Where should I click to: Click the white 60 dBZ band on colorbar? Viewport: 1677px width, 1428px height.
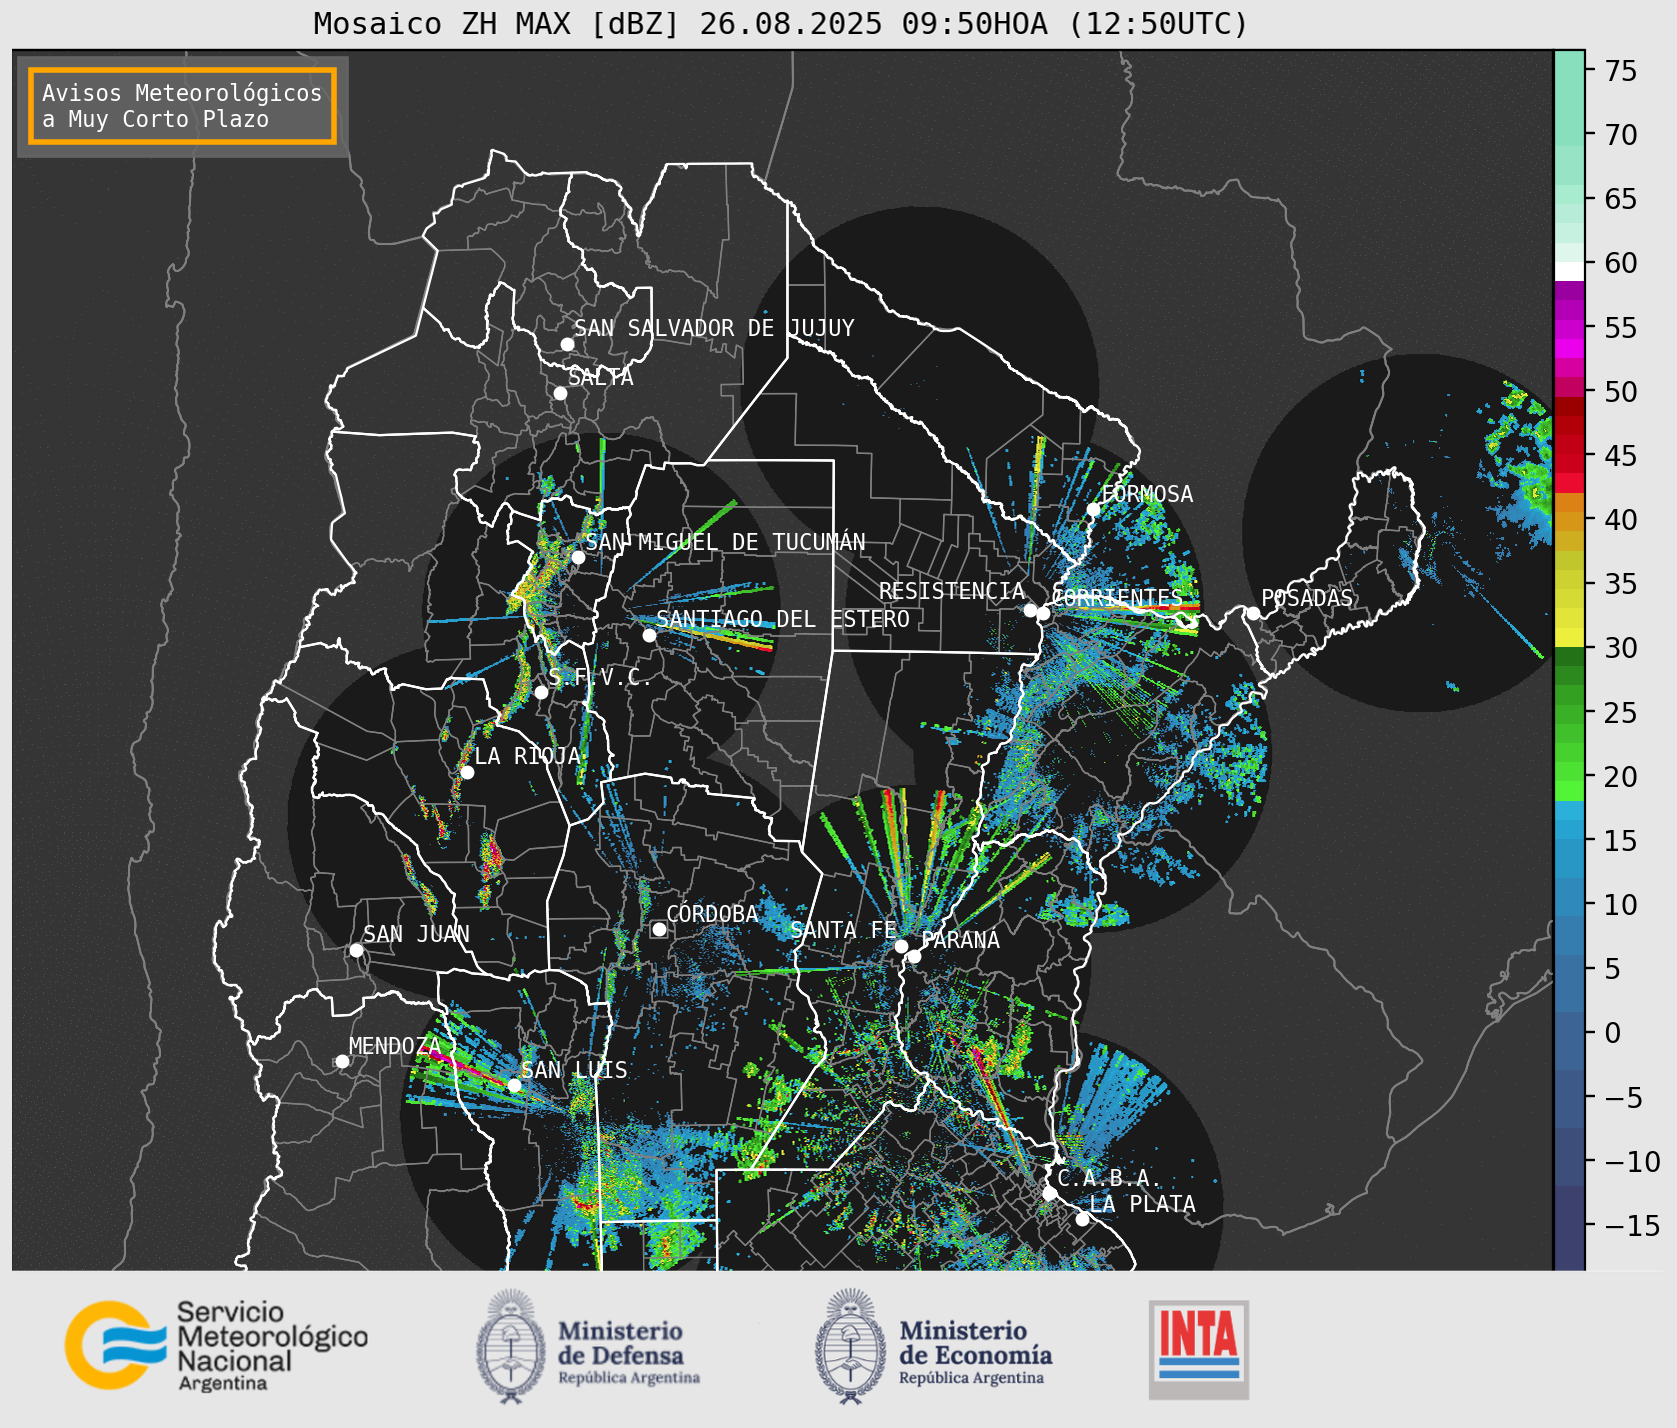(1569, 271)
